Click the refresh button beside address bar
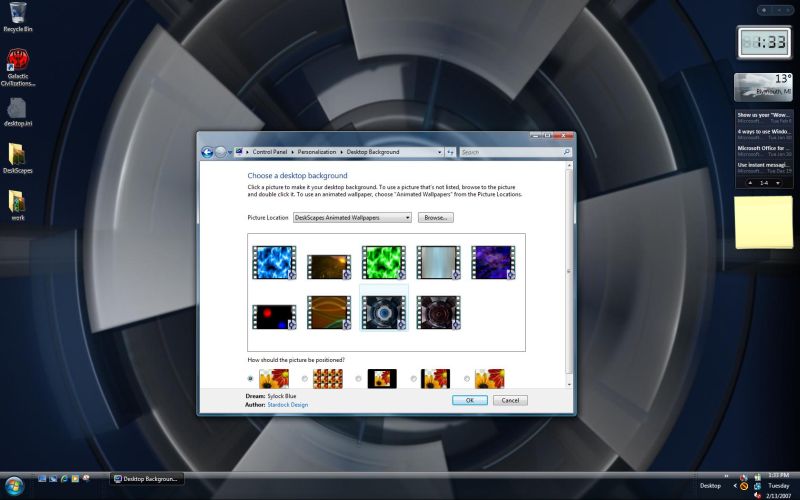 coord(451,152)
